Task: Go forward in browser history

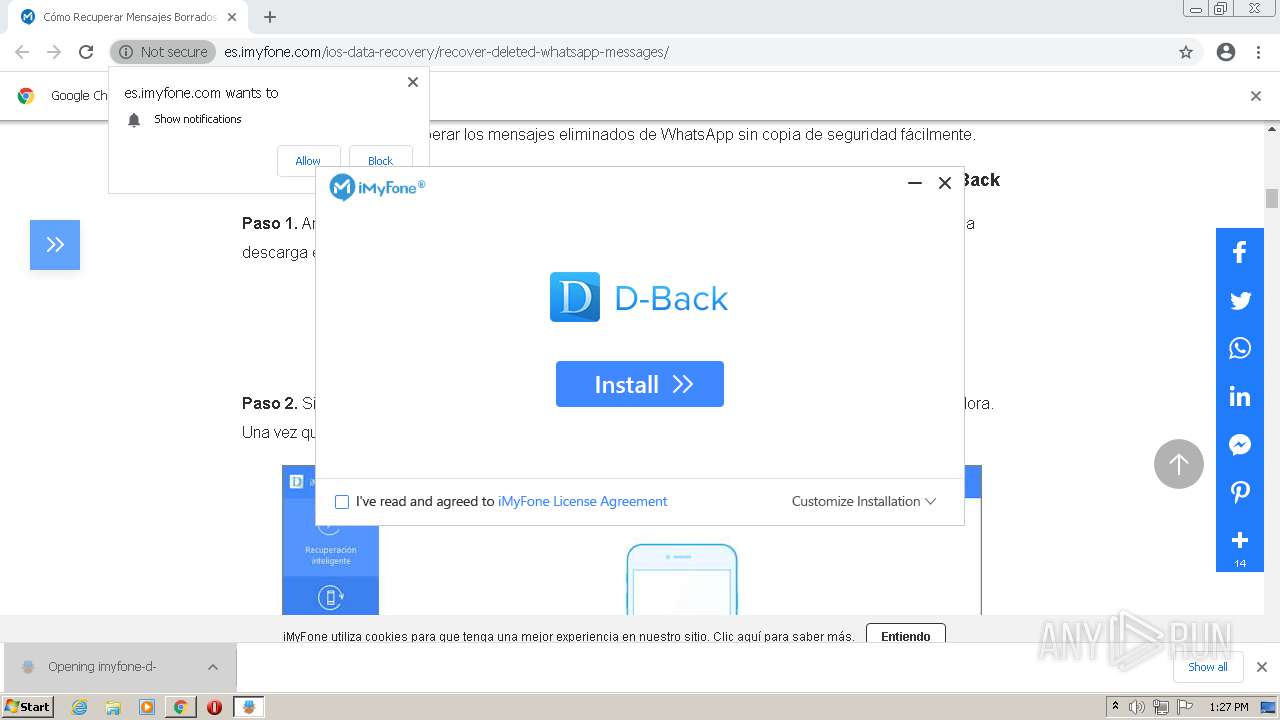Action: [x=54, y=52]
